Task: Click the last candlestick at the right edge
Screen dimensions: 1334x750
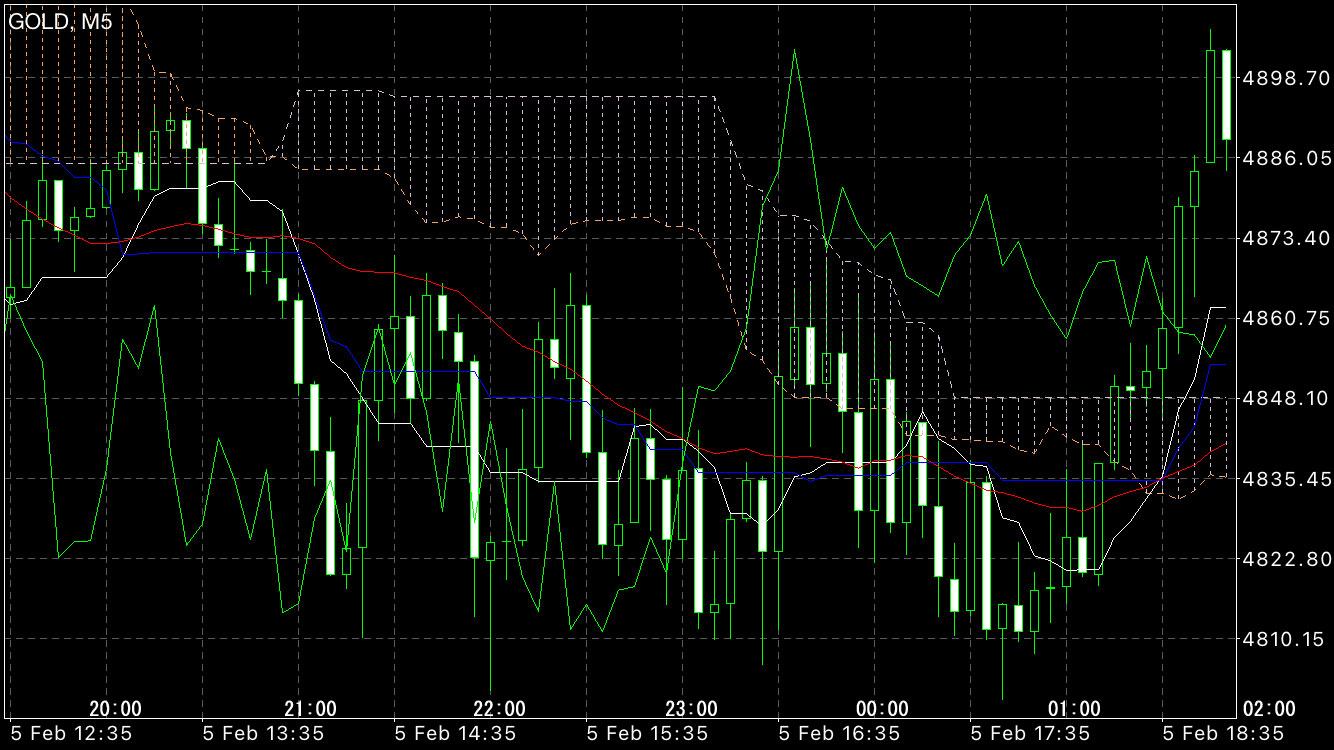Action: tap(1226, 95)
